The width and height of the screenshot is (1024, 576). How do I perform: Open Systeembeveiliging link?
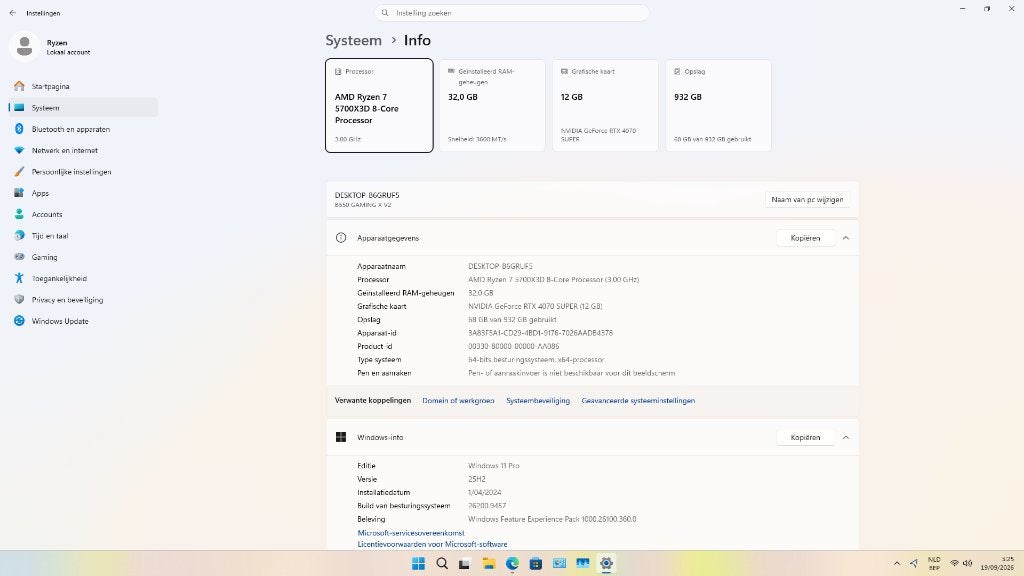point(538,401)
